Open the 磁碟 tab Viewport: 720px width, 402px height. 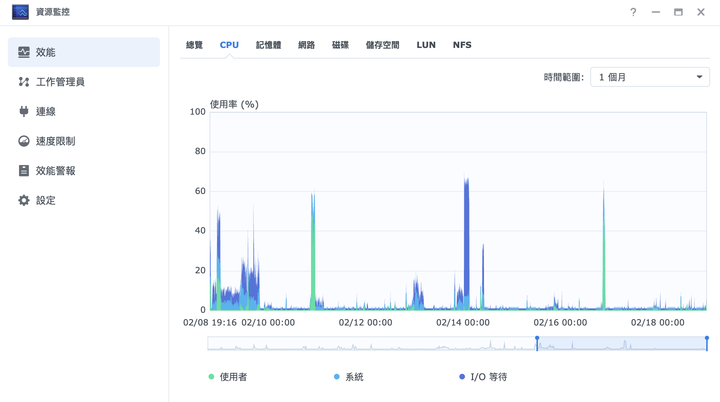pyautogui.click(x=340, y=45)
